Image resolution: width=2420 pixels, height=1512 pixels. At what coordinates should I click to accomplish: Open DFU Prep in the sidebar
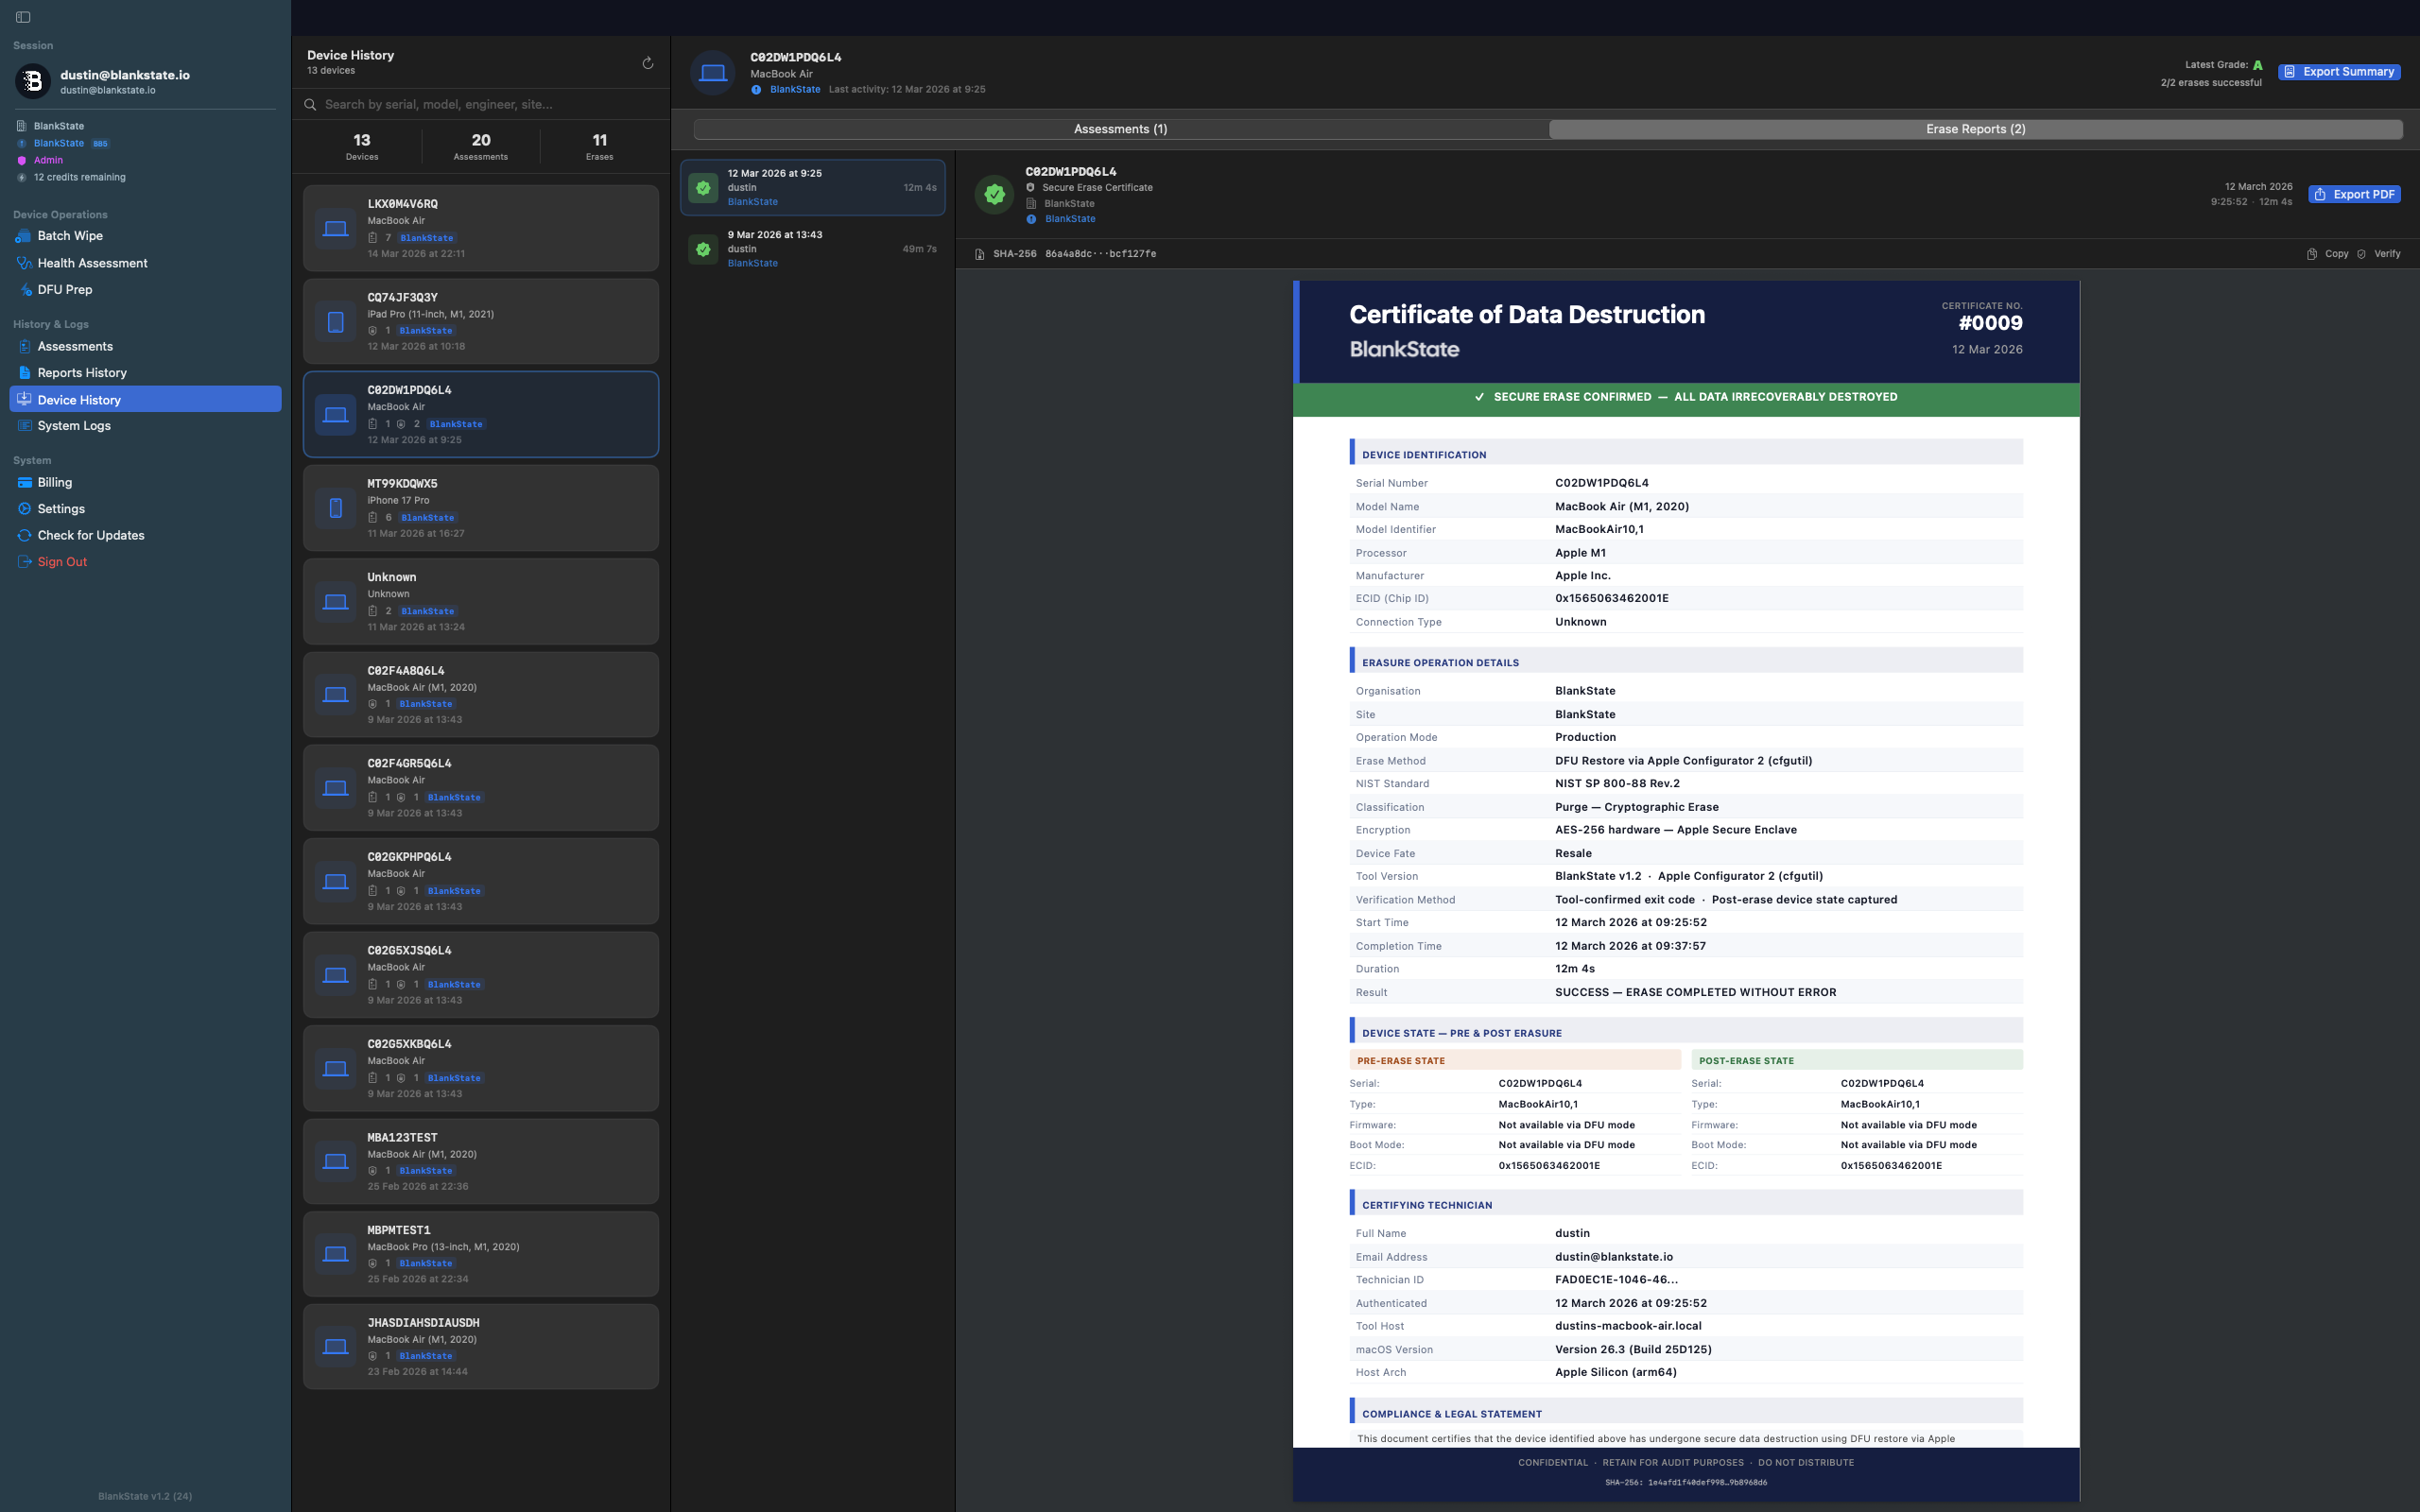(65, 290)
